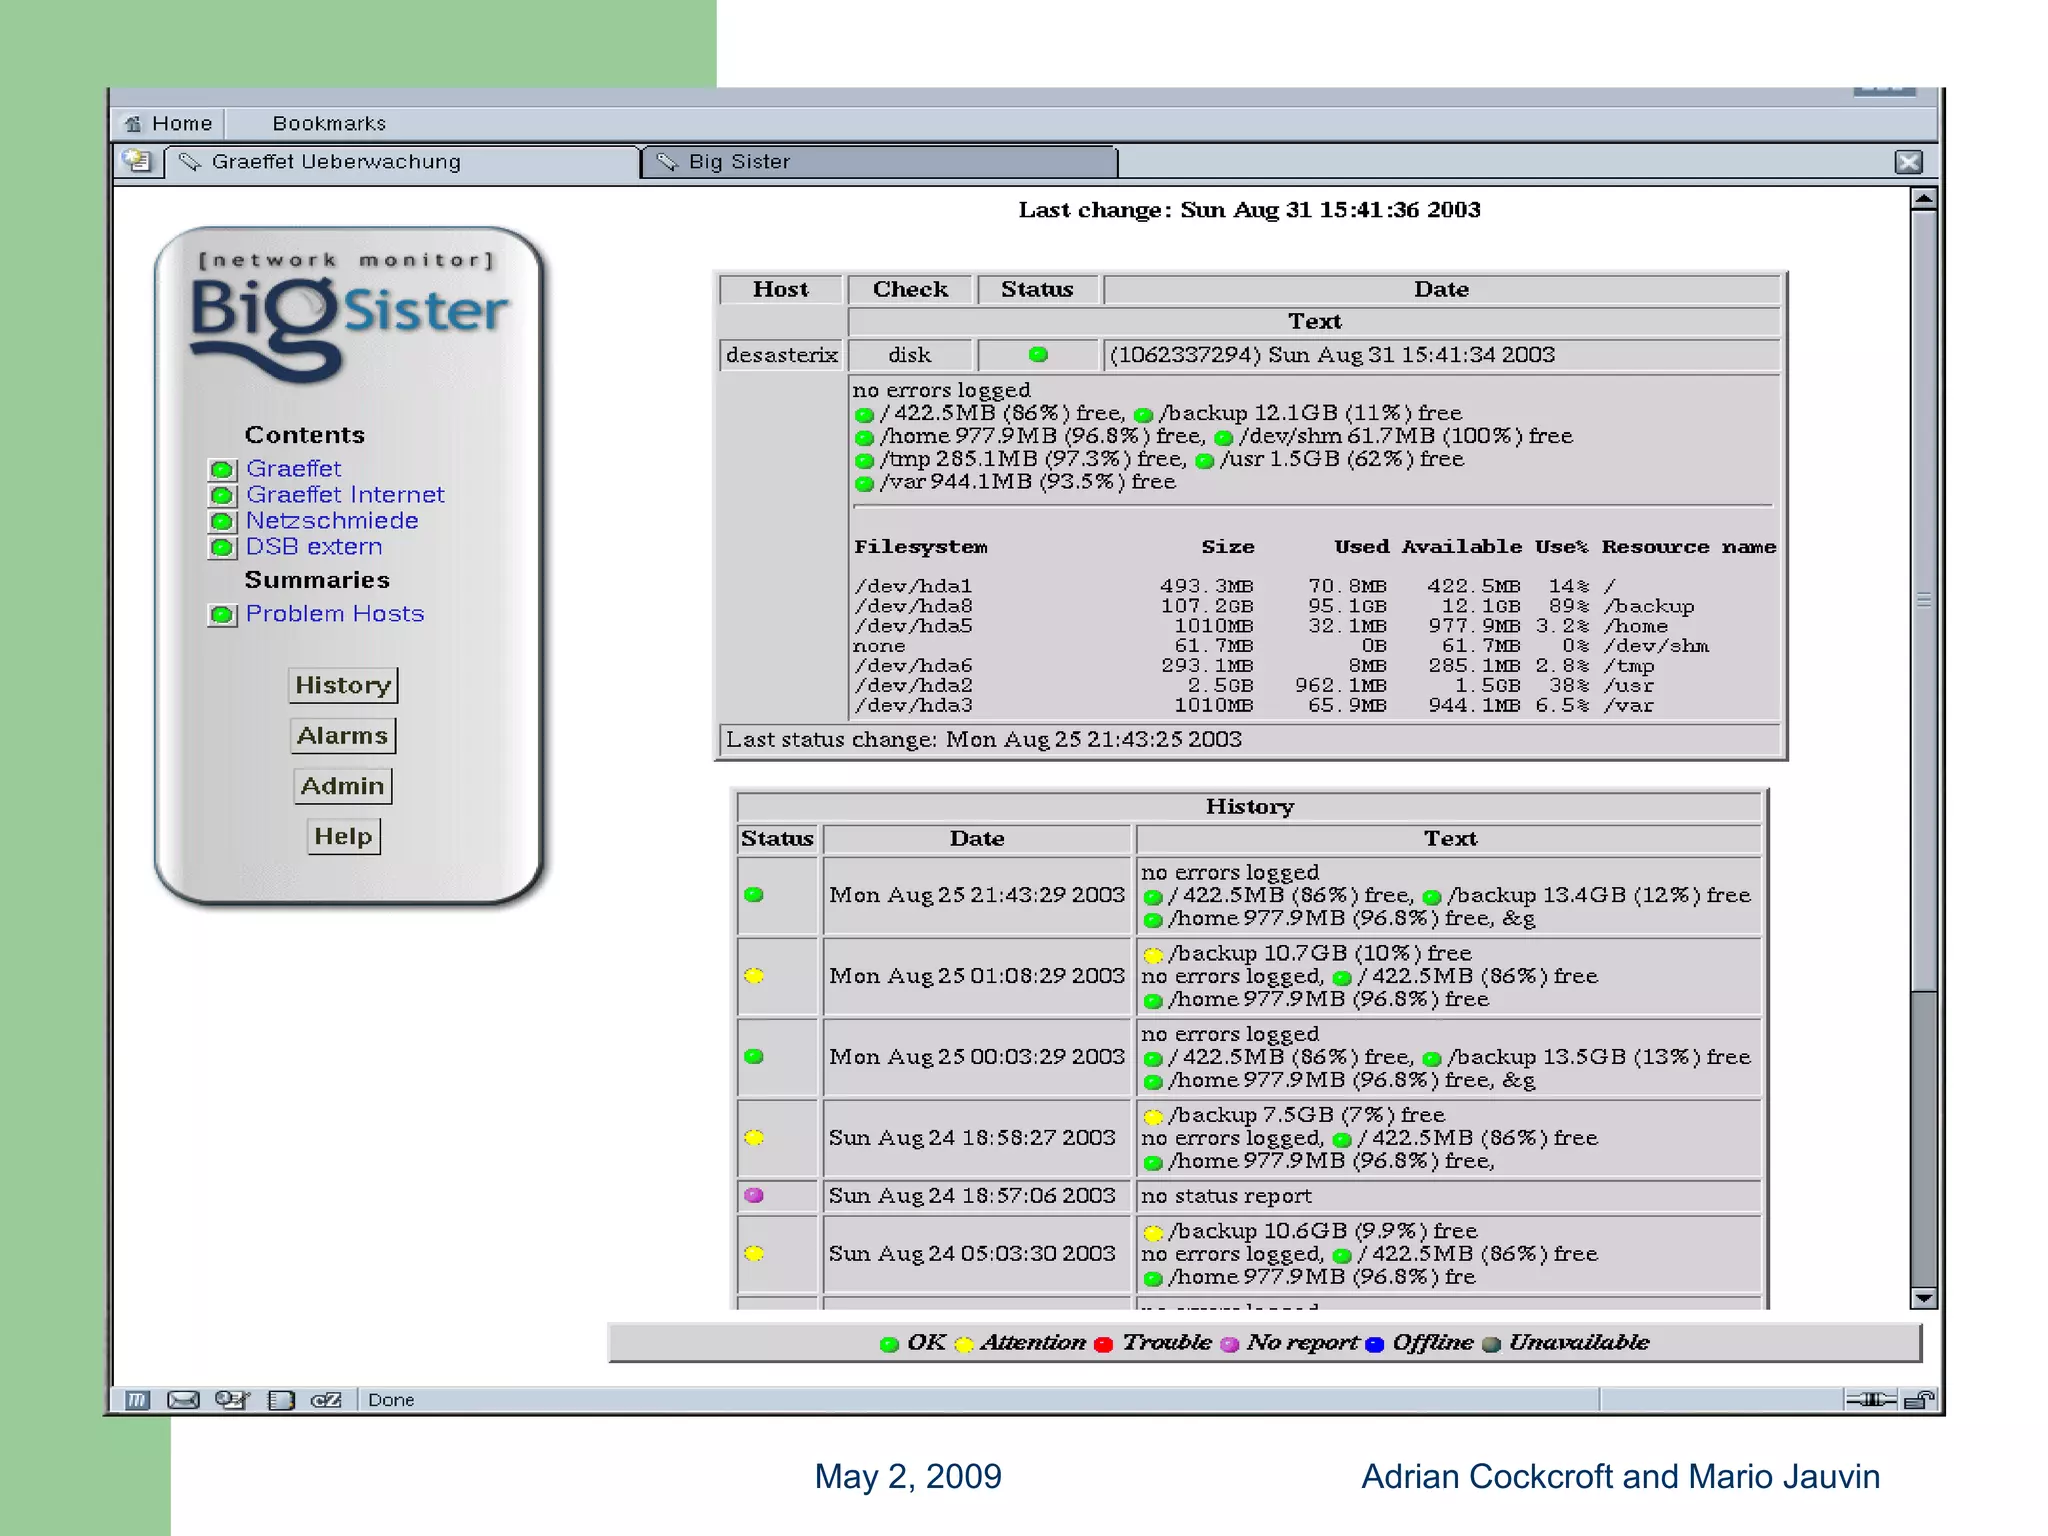The height and width of the screenshot is (1536, 2048).
Task: Click purple status dot for Aug 24 18:57:06
Action: [x=754, y=1195]
